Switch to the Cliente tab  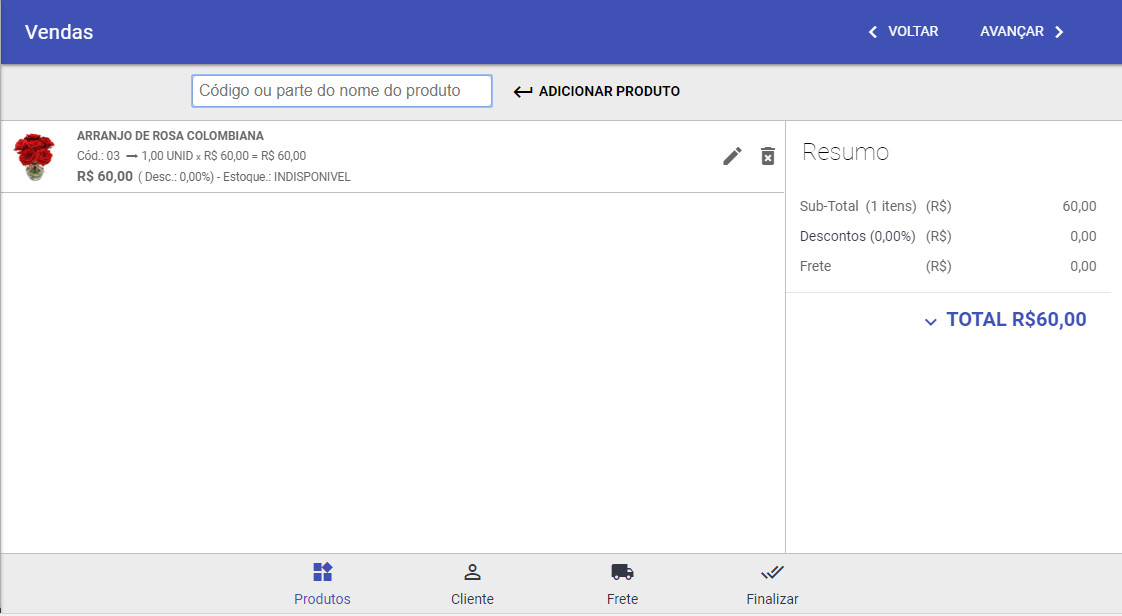(472, 584)
